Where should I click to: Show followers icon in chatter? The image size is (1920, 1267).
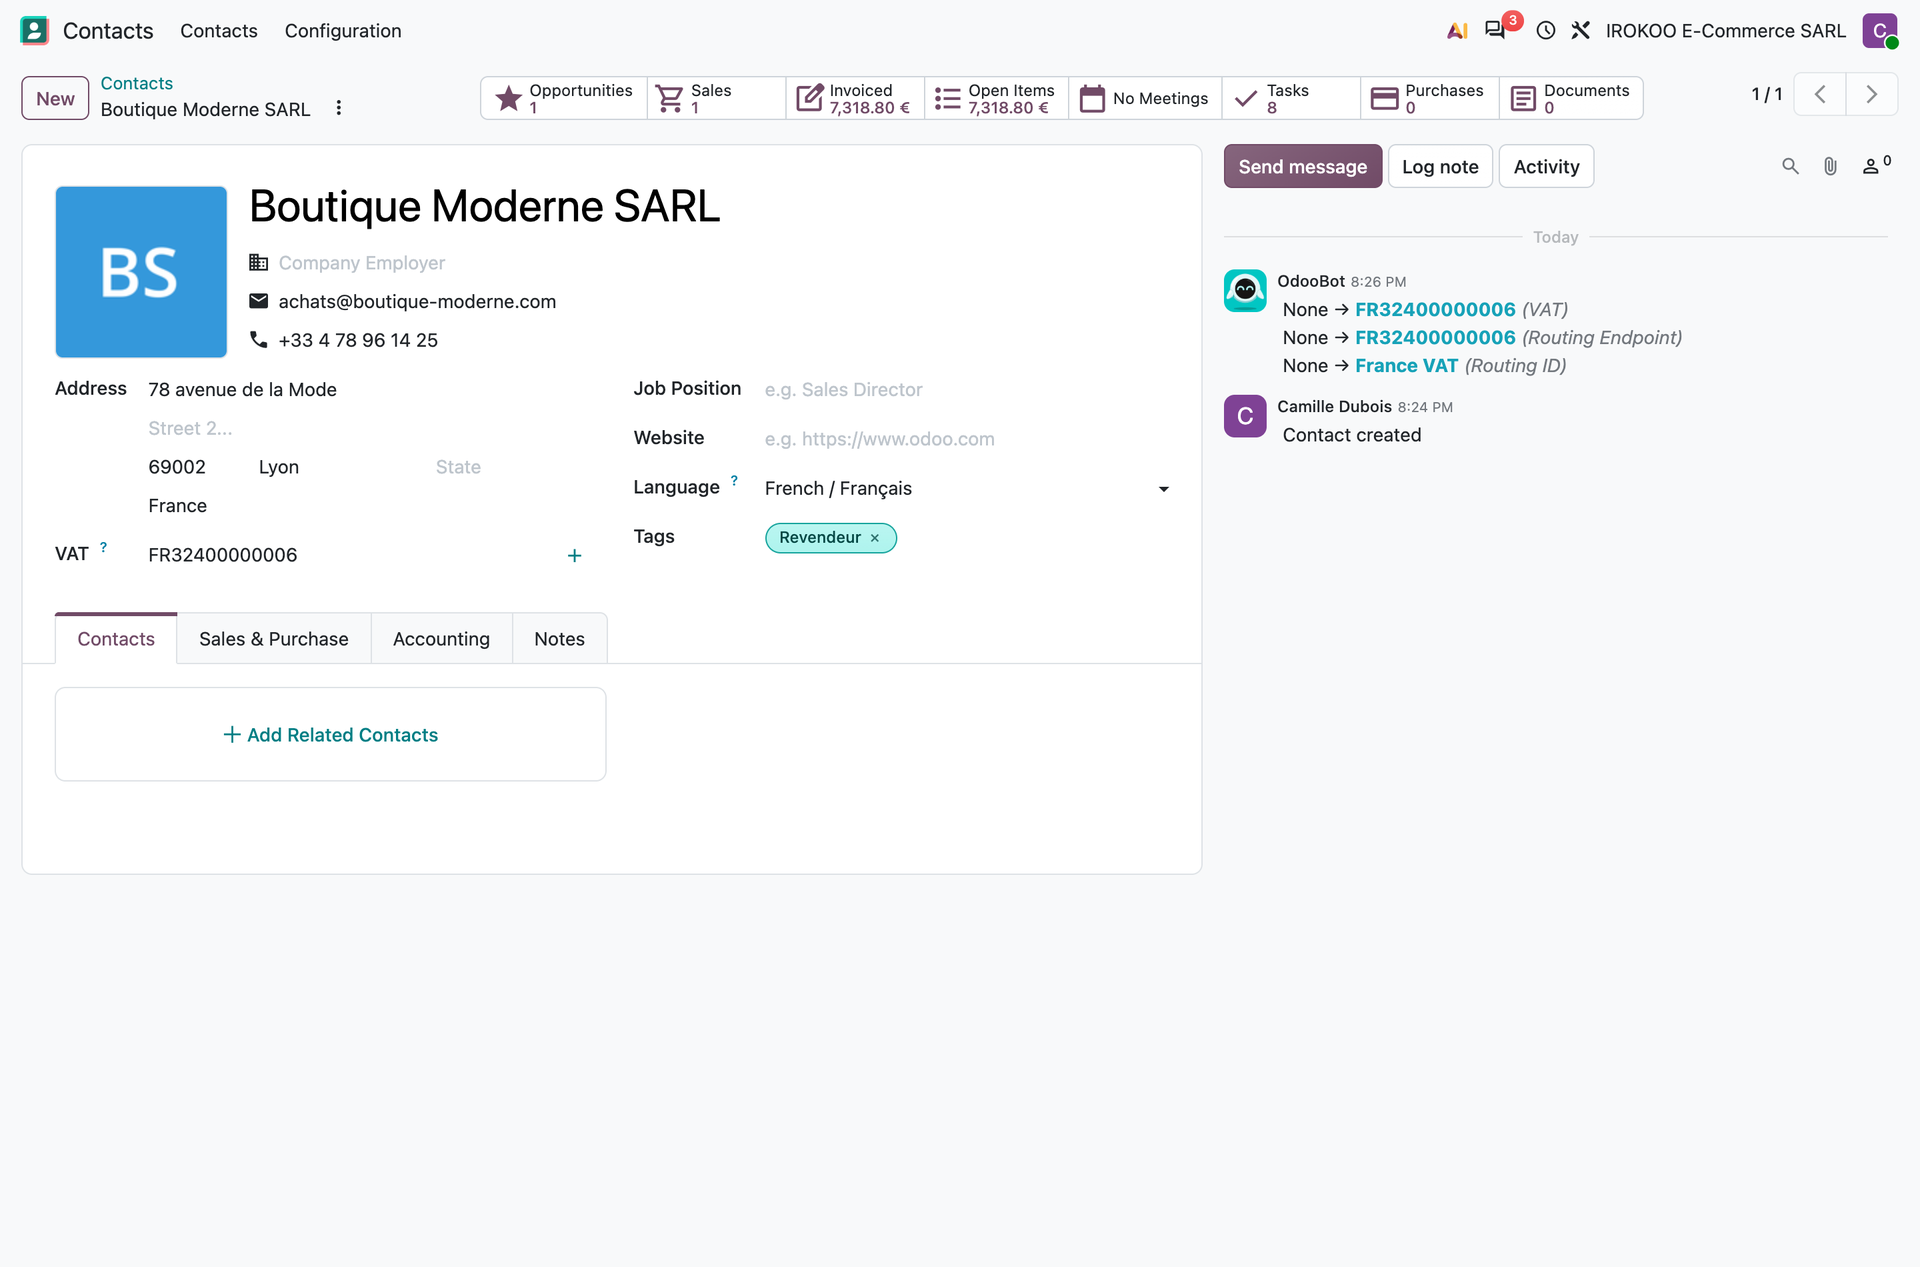pyautogui.click(x=1876, y=166)
